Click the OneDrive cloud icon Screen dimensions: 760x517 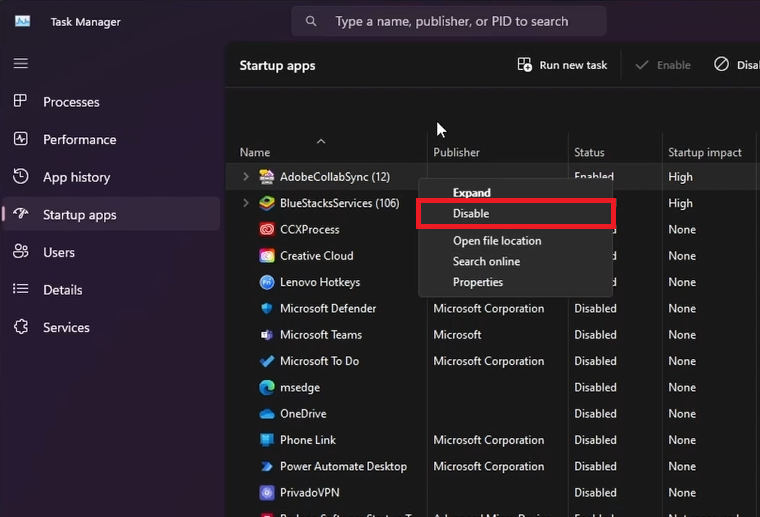(x=267, y=414)
